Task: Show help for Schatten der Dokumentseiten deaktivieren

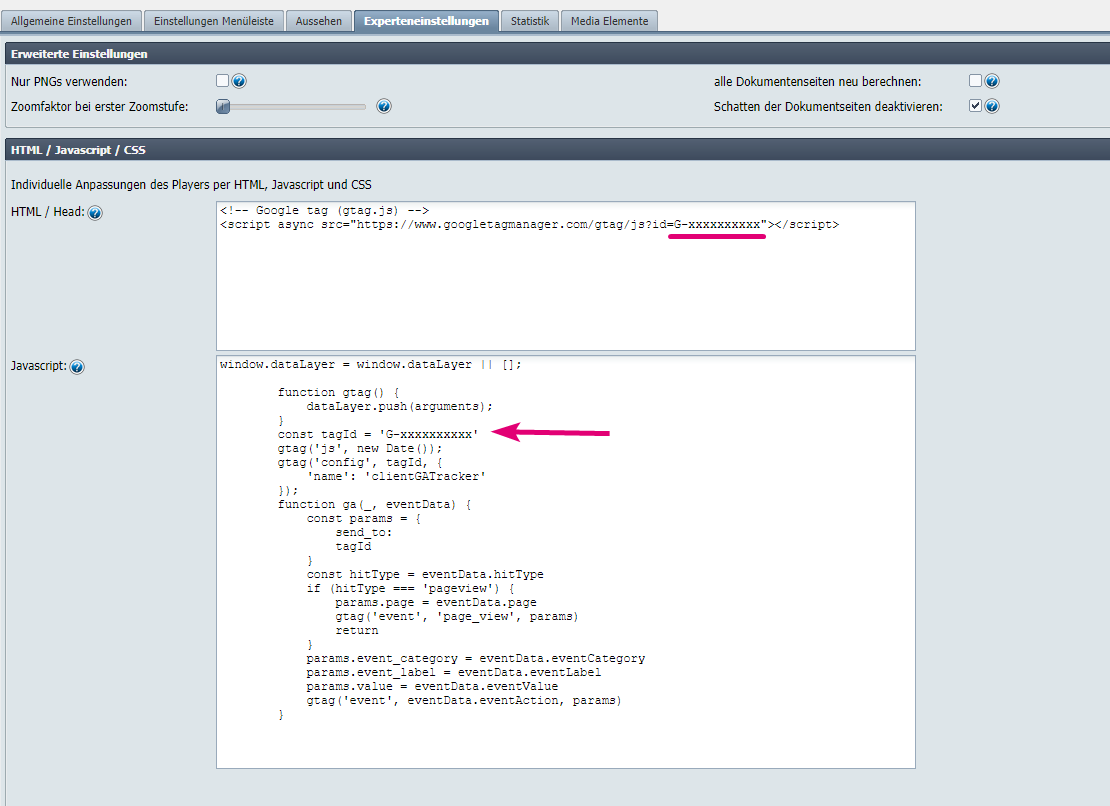Action: 992,106
